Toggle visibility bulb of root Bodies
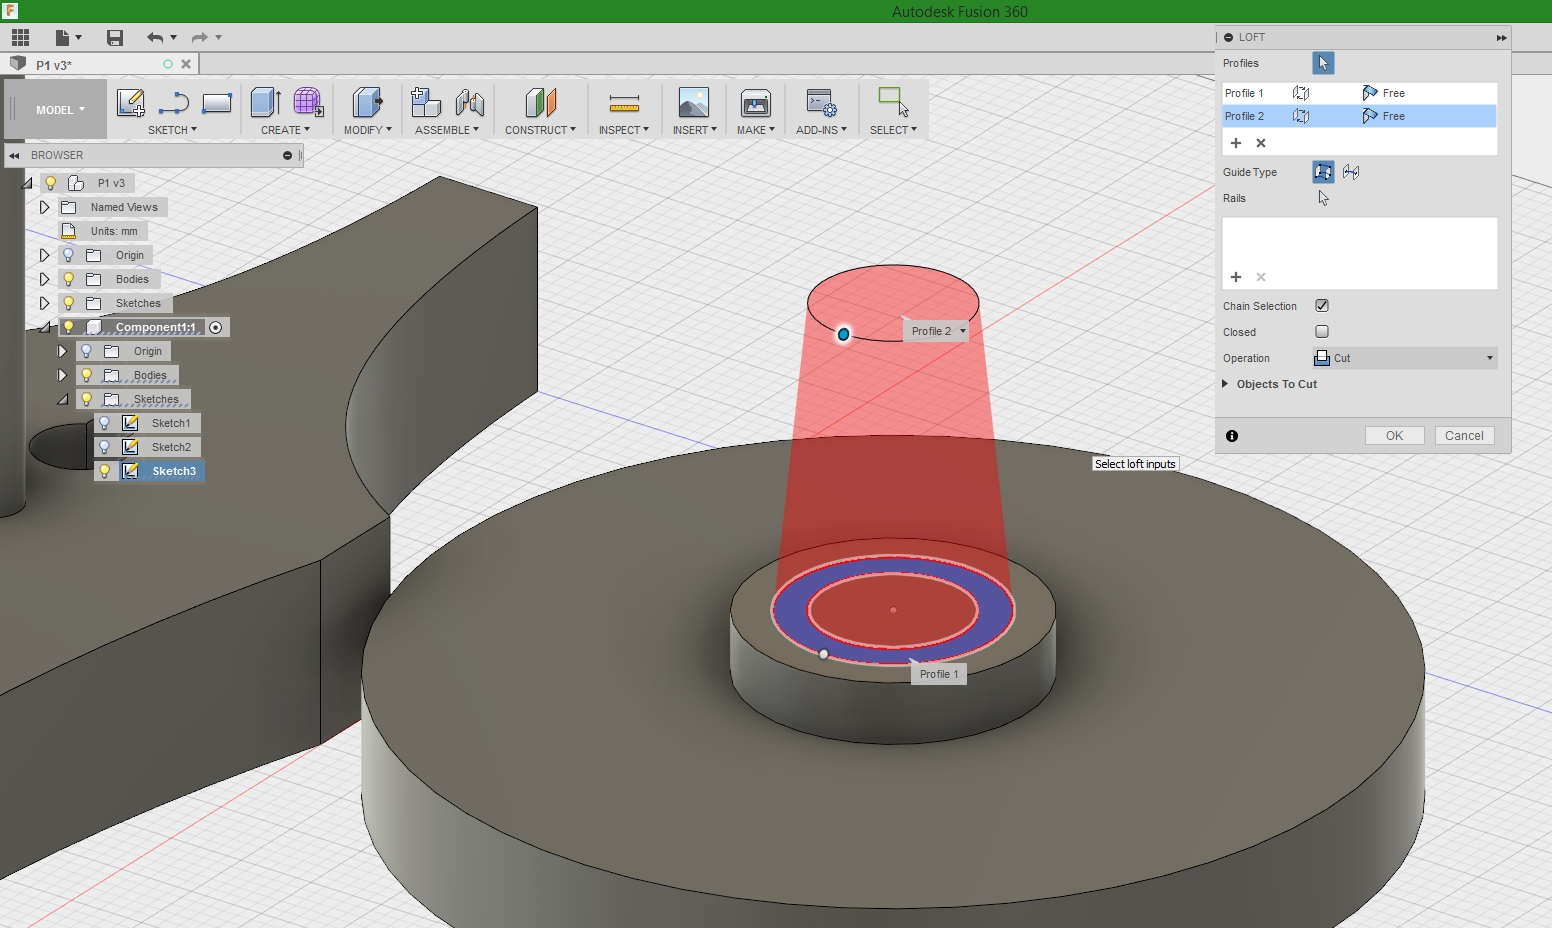 tap(69, 279)
